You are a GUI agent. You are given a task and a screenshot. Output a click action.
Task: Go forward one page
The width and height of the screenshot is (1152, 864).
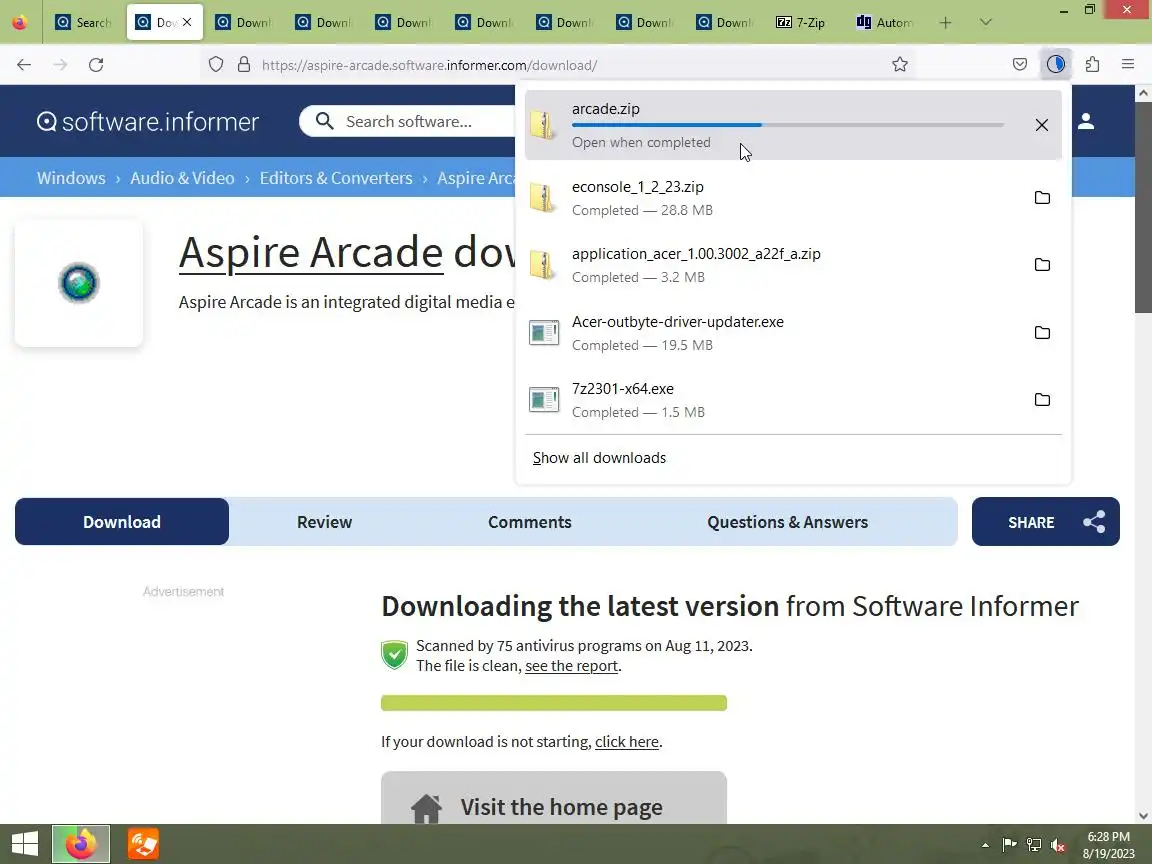(60, 65)
